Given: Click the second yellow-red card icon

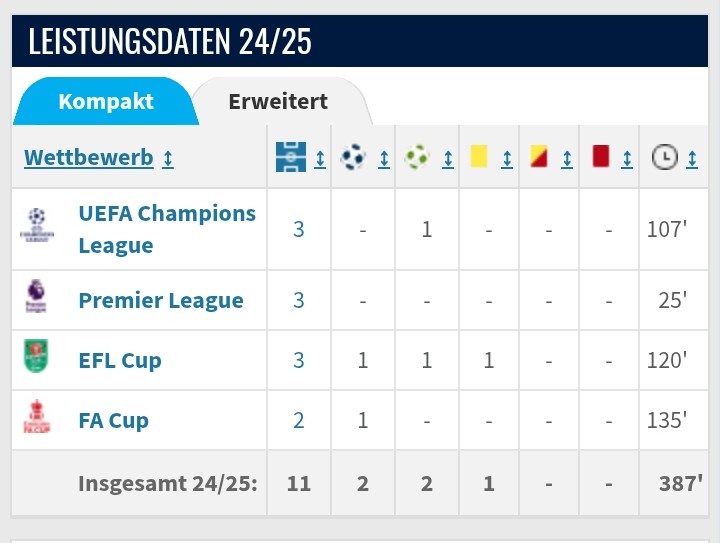Looking at the screenshot, I should [x=539, y=157].
